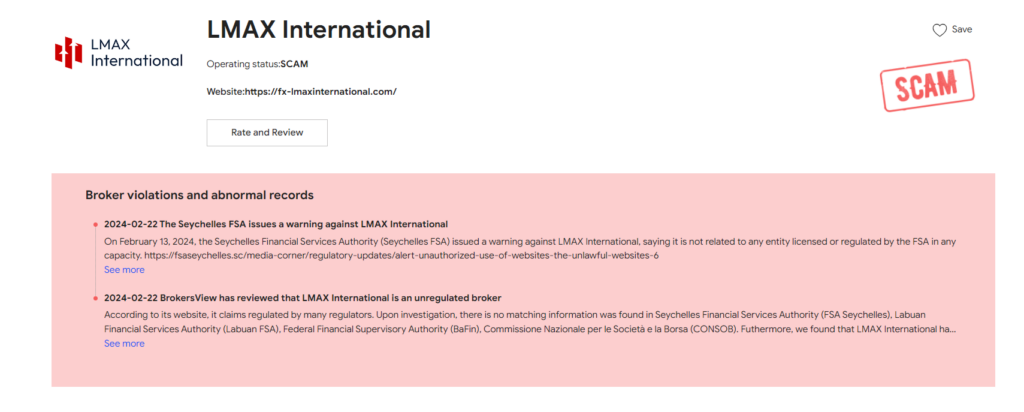Viewport: 1024px width, 412px height.
Task: Select the Seychelles FSA warning headline
Action: [x=275, y=224]
